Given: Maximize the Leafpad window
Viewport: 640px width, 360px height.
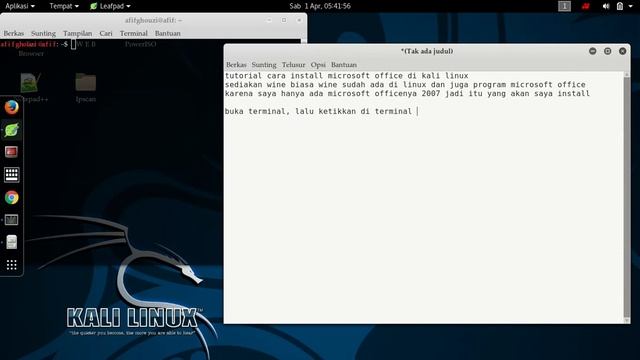Looking at the screenshot, I should click(607, 51).
